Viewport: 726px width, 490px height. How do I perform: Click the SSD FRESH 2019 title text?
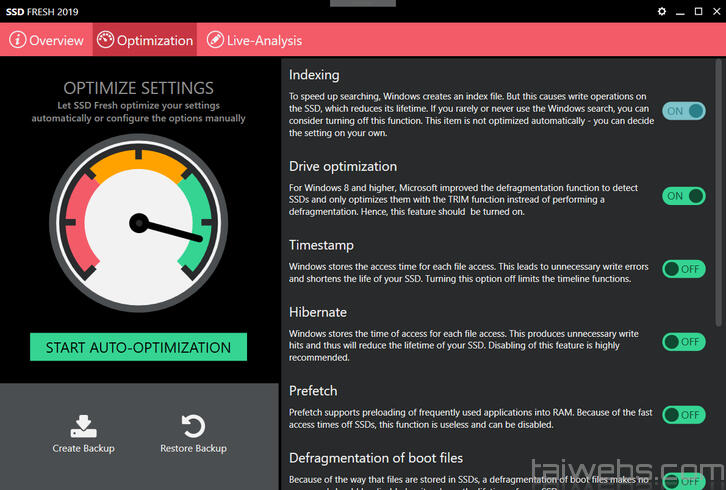tap(42, 12)
